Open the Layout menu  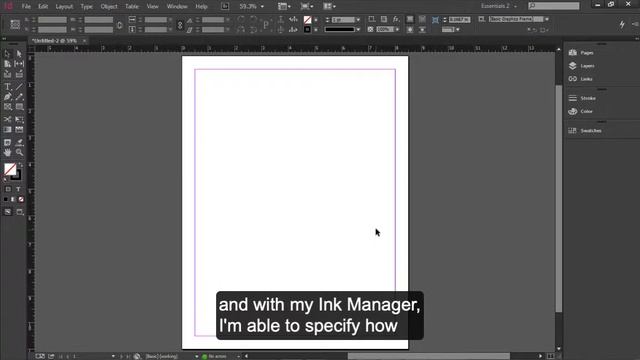[x=64, y=7]
